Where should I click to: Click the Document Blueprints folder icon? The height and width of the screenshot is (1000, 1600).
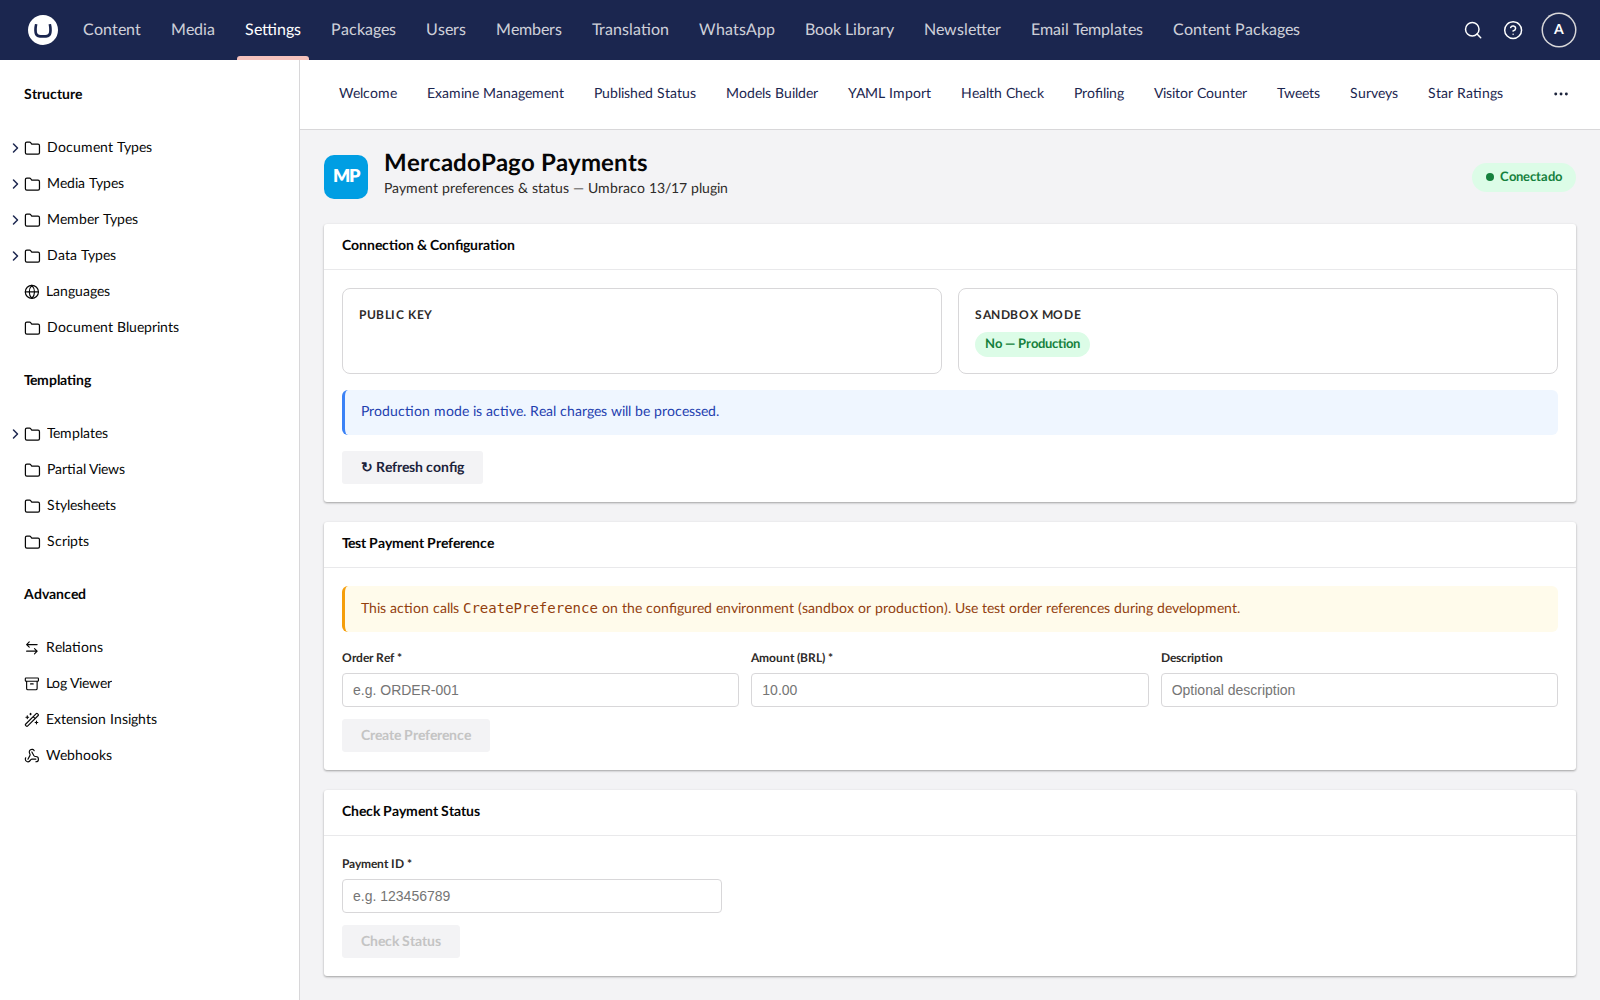tap(32, 328)
